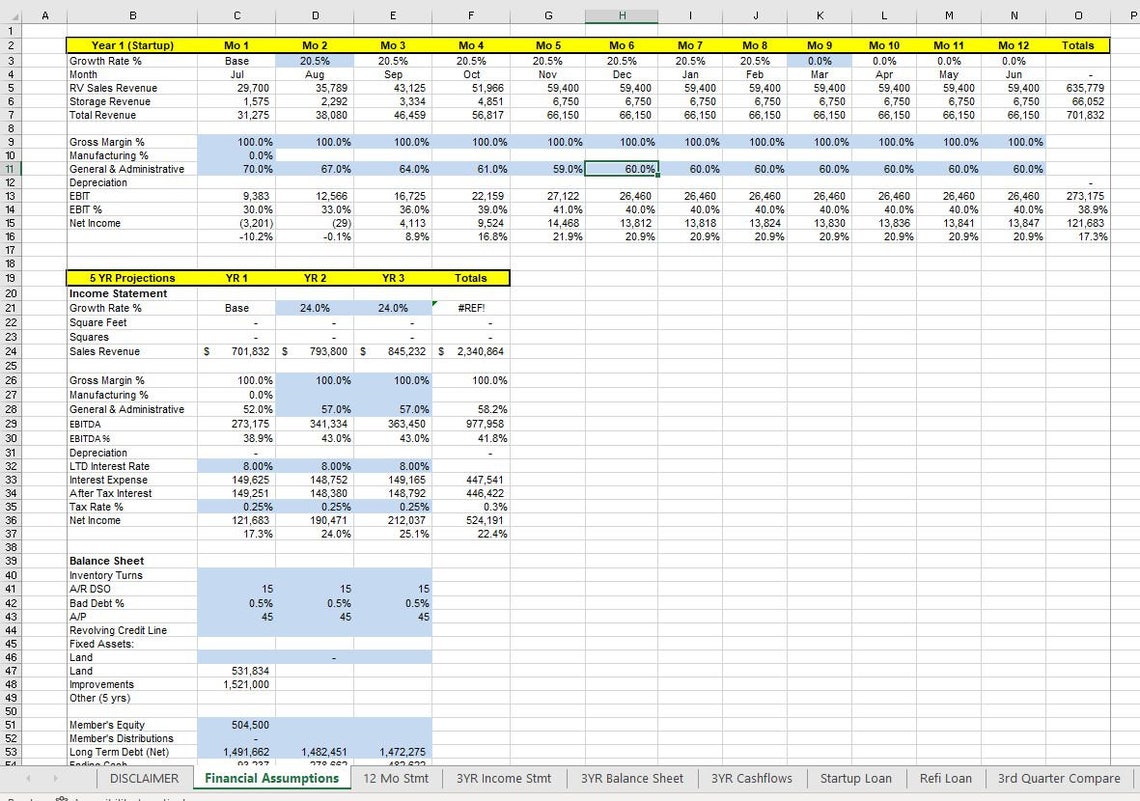The width and height of the screenshot is (1140, 801).
Task: Open the 12 Mo Stmt sheet
Action: (x=396, y=778)
